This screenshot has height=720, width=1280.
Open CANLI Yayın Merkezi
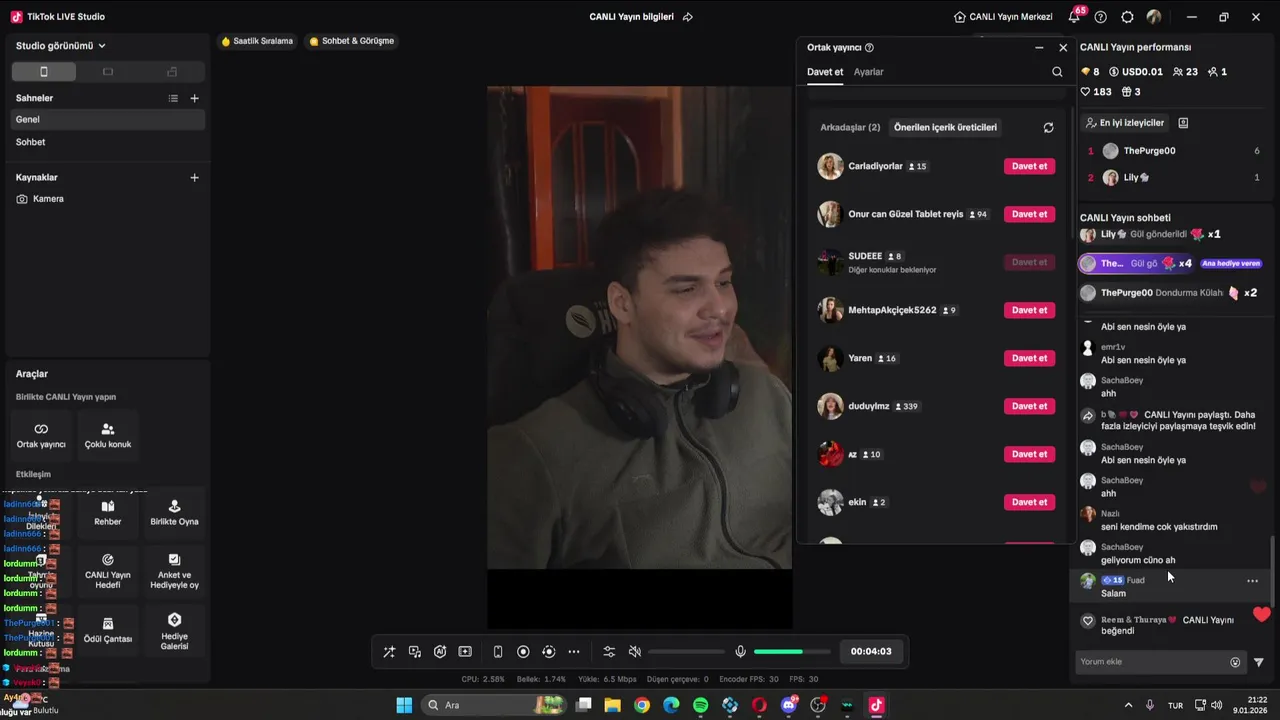coord(1003,17)
